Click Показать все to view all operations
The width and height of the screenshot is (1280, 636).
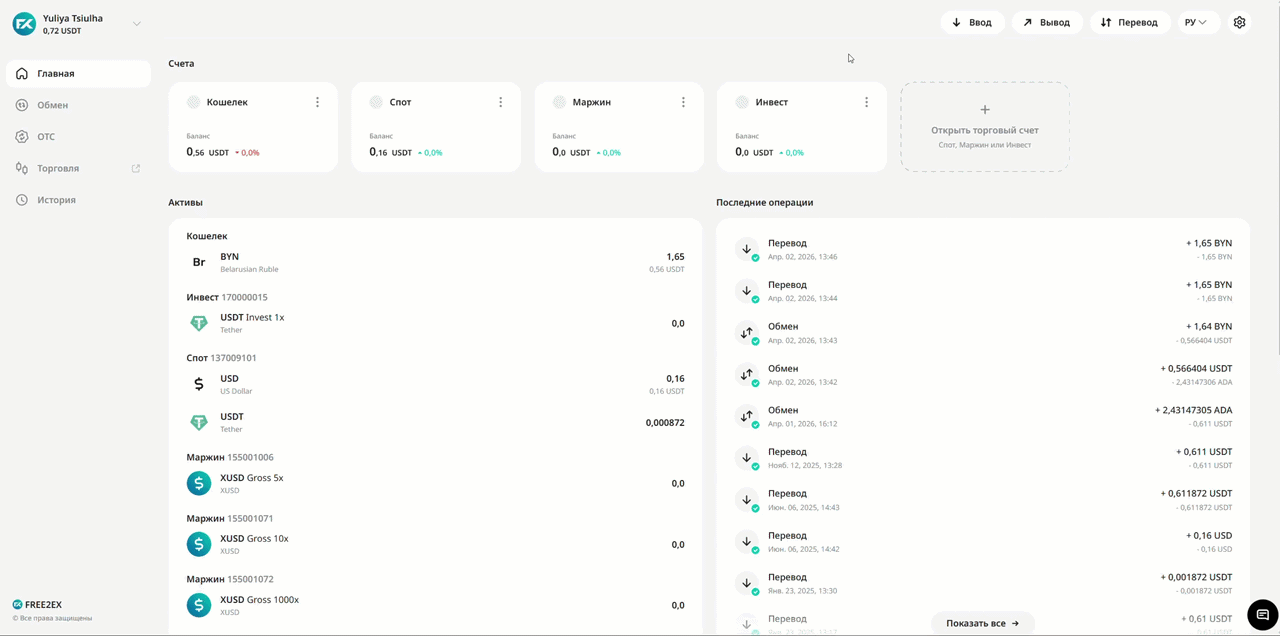982,623
